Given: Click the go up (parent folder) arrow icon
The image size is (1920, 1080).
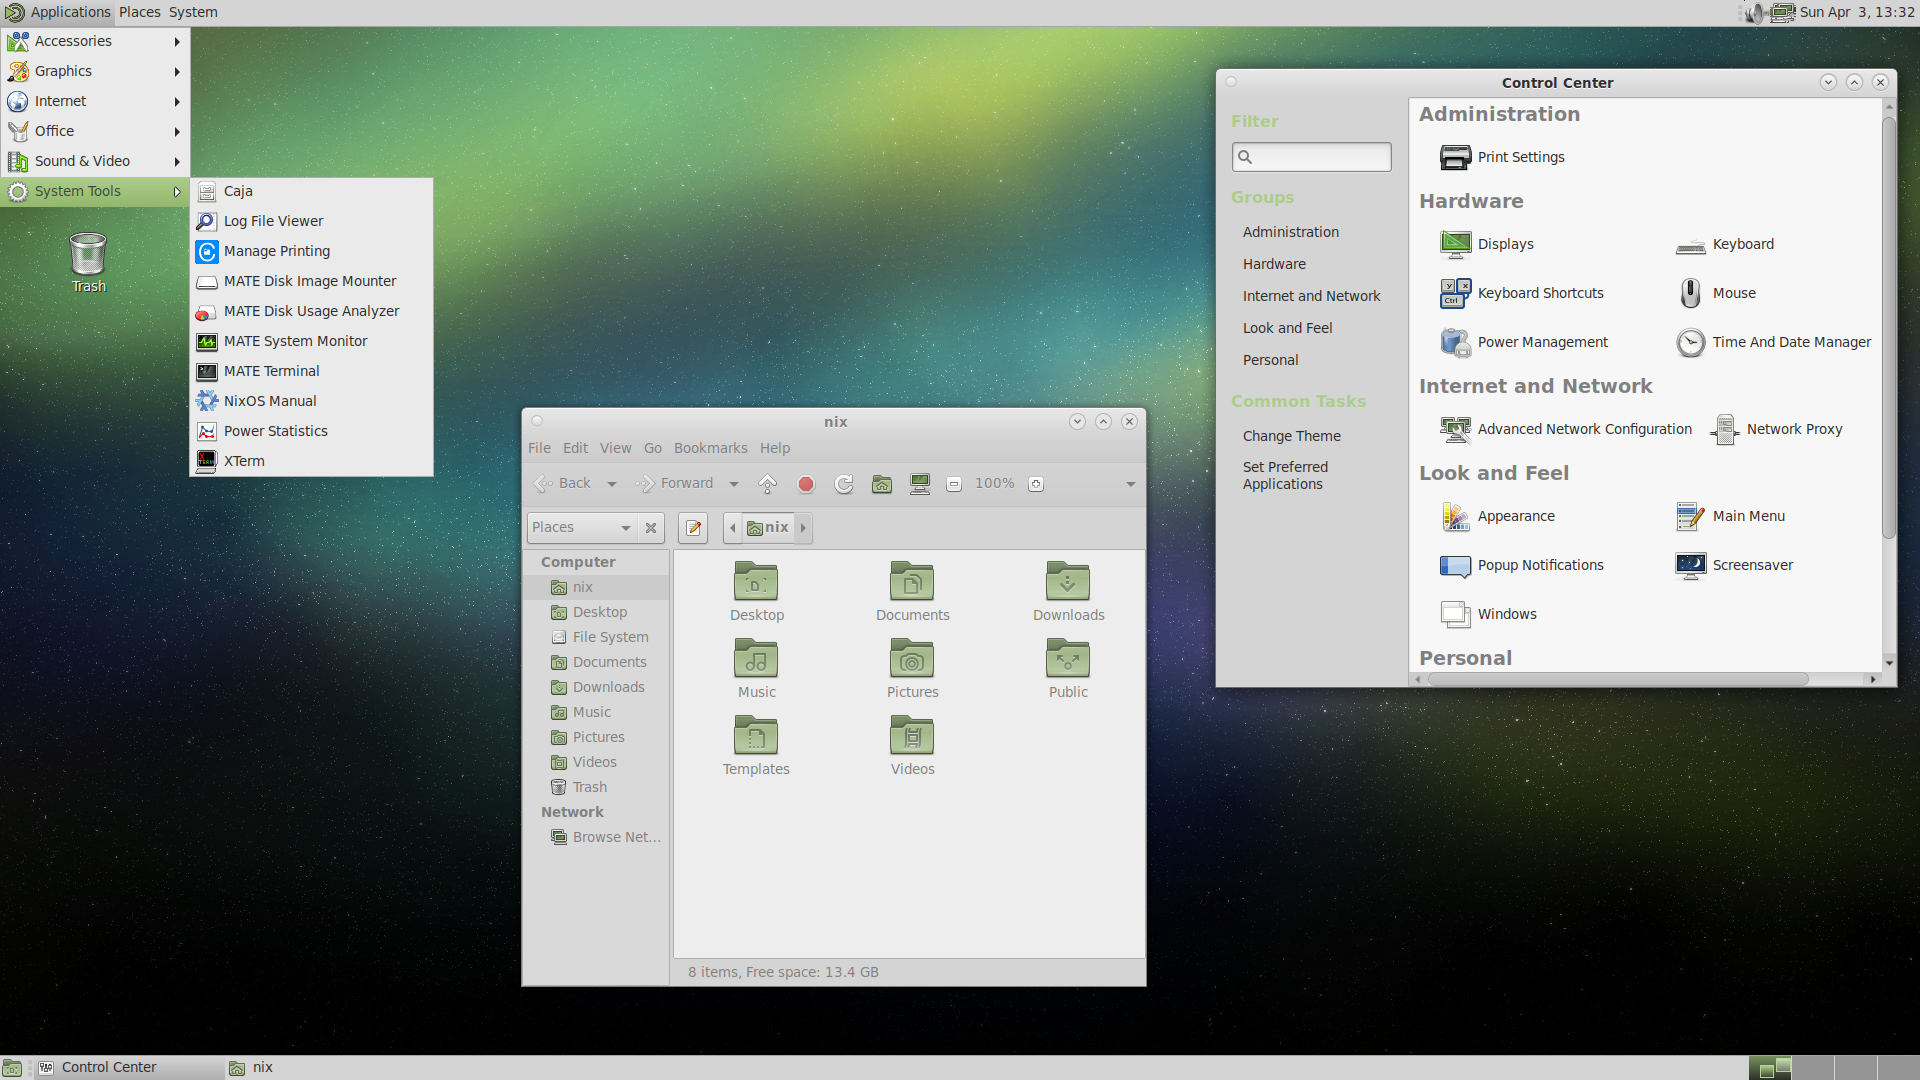Looking at the screenshot, I should (768, 484).
